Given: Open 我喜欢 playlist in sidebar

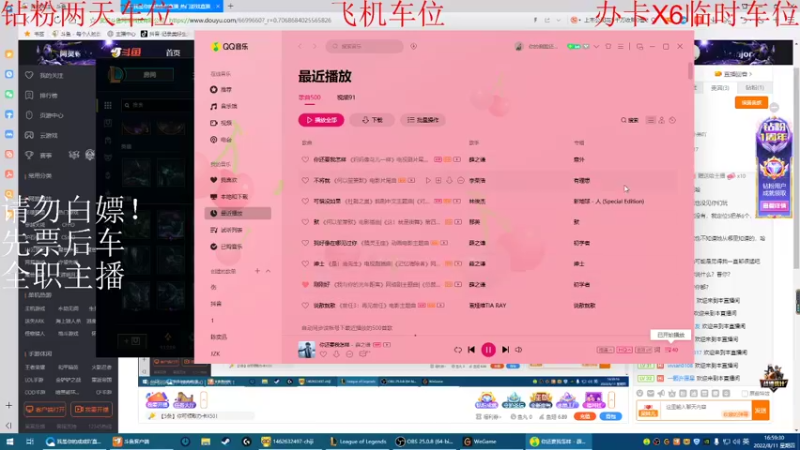Looking at the screenshot, I should click(224, 180).
